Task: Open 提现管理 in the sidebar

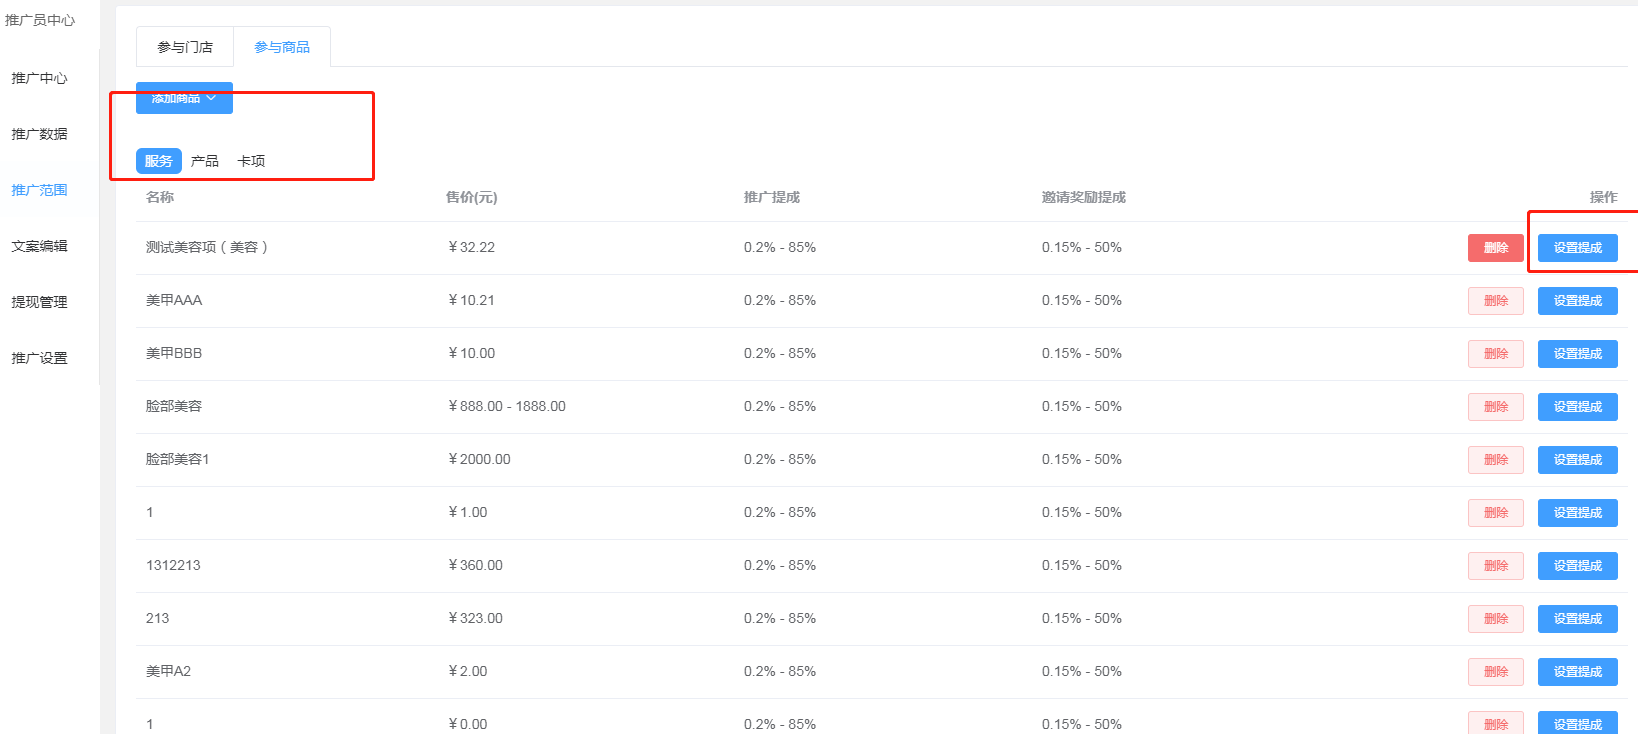Action: click(x=39, y=302)
